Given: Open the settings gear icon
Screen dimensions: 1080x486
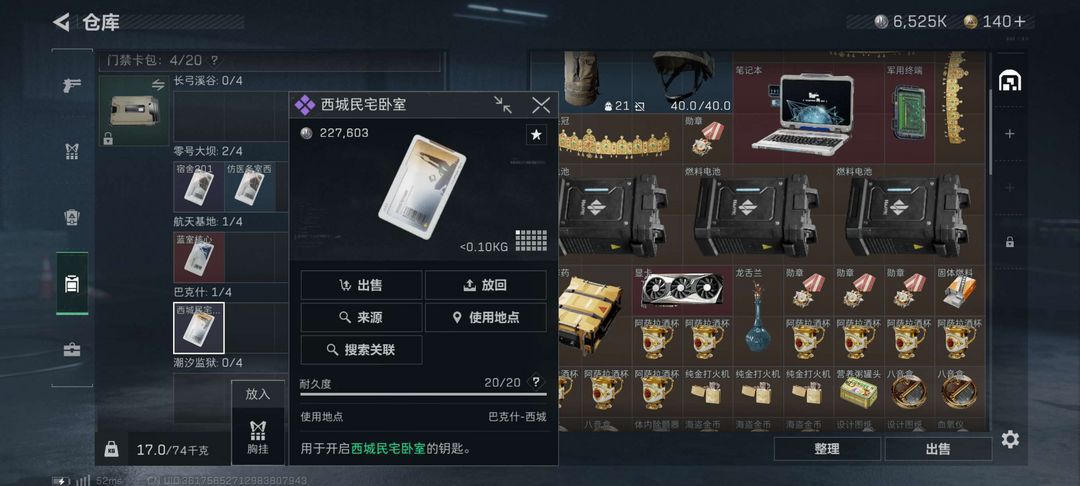Looking at the screenshot, I should tap(1010, 439).
